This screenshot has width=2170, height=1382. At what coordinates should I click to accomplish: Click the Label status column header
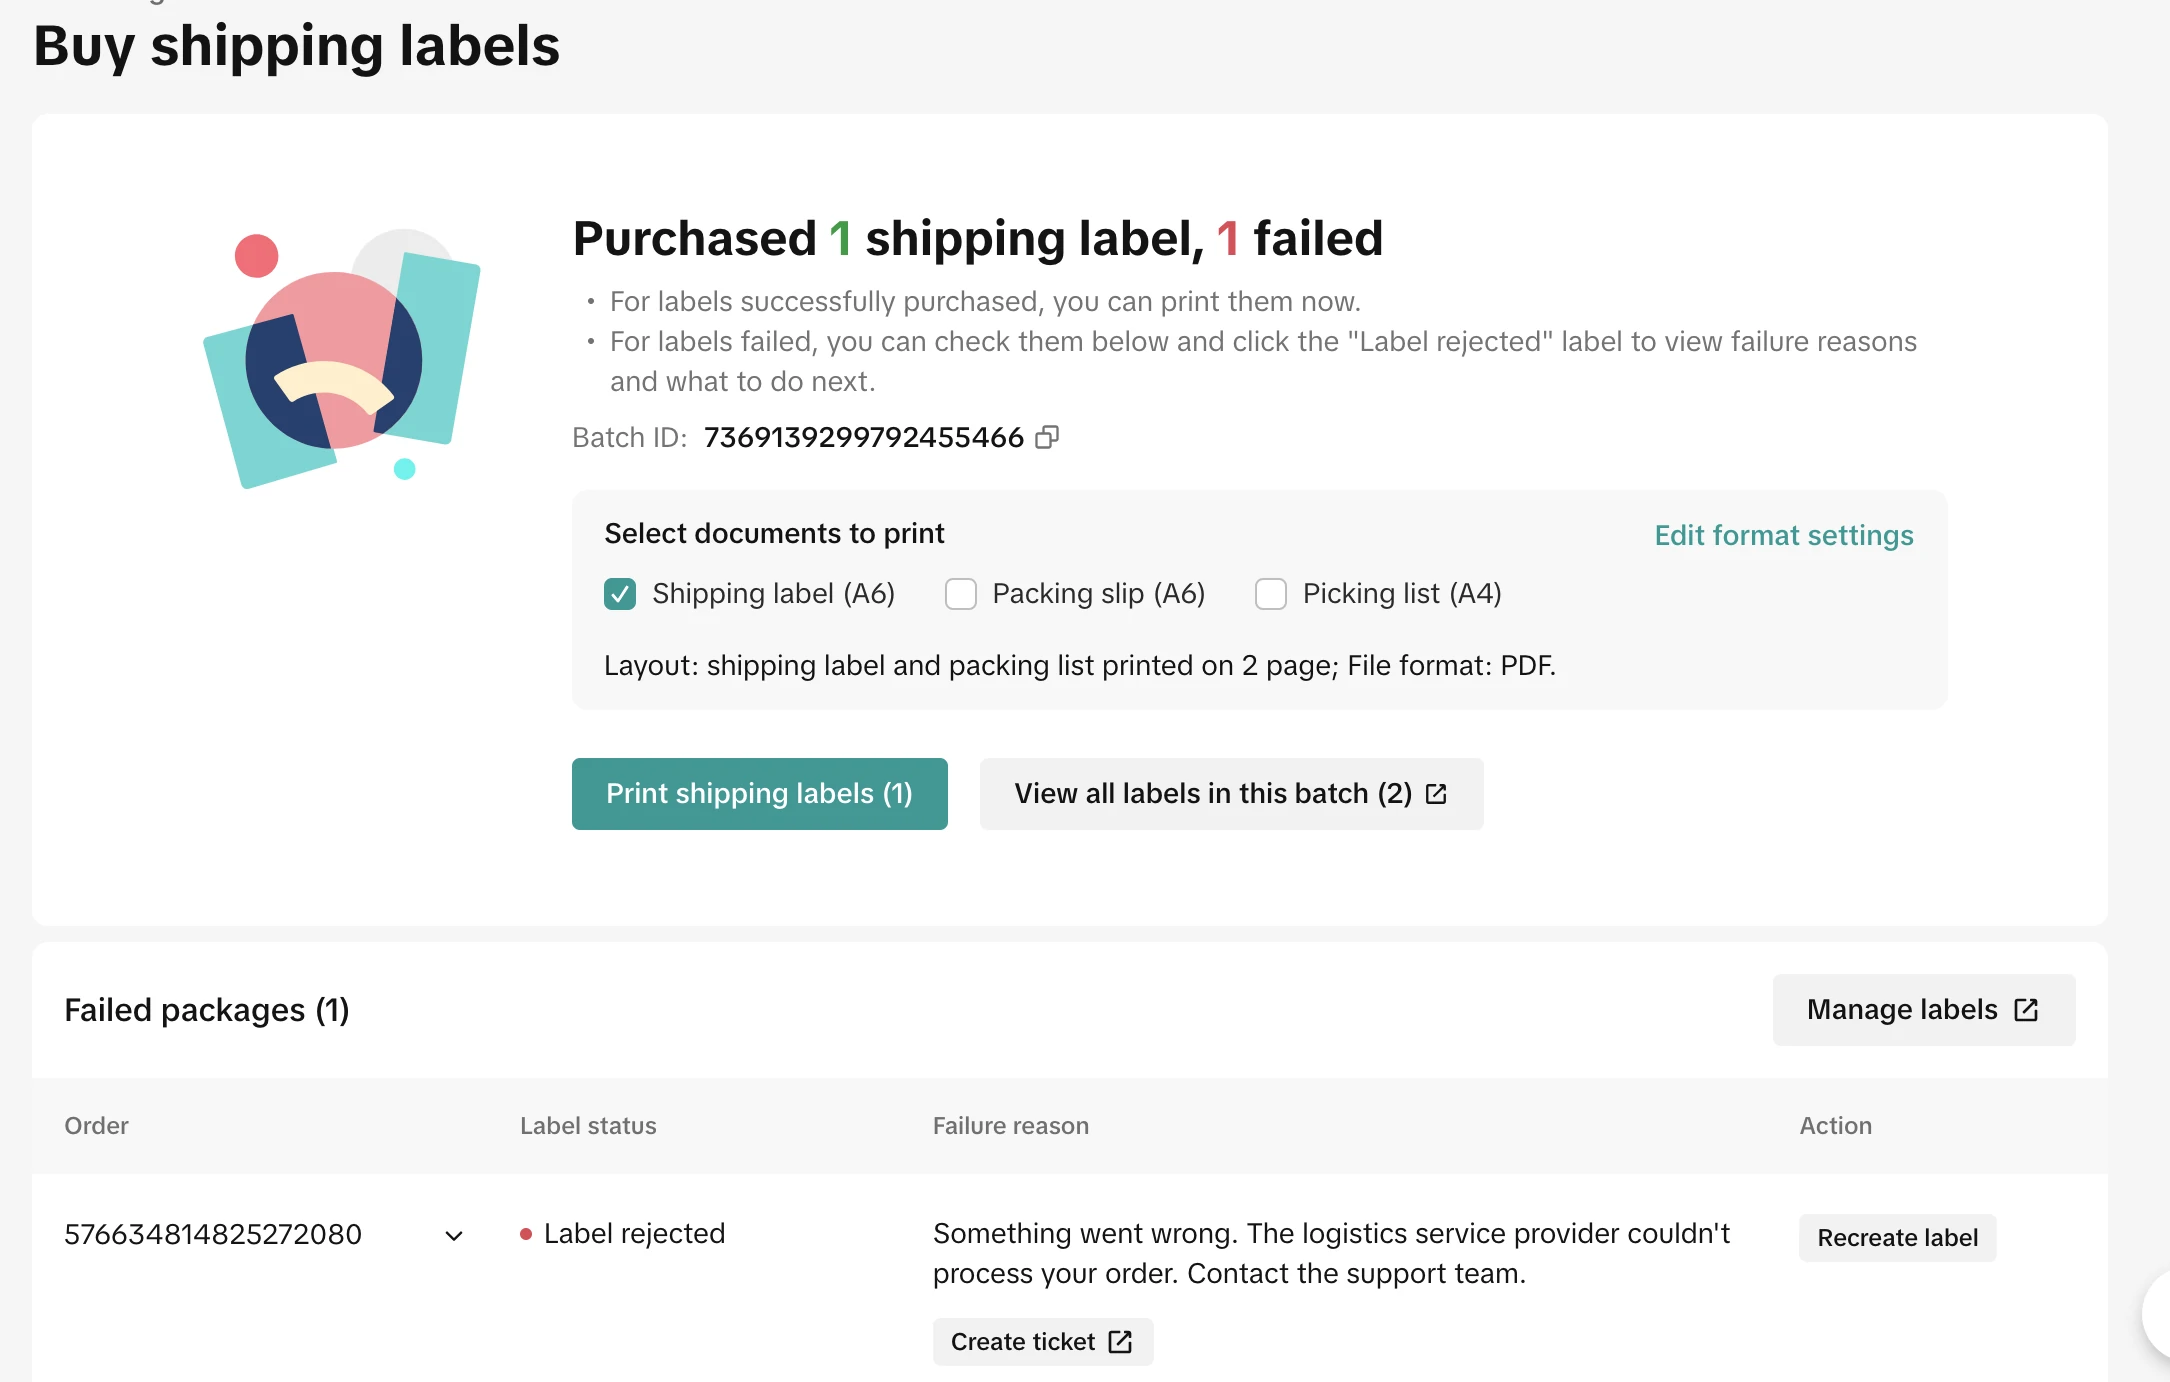(588, 1126)
